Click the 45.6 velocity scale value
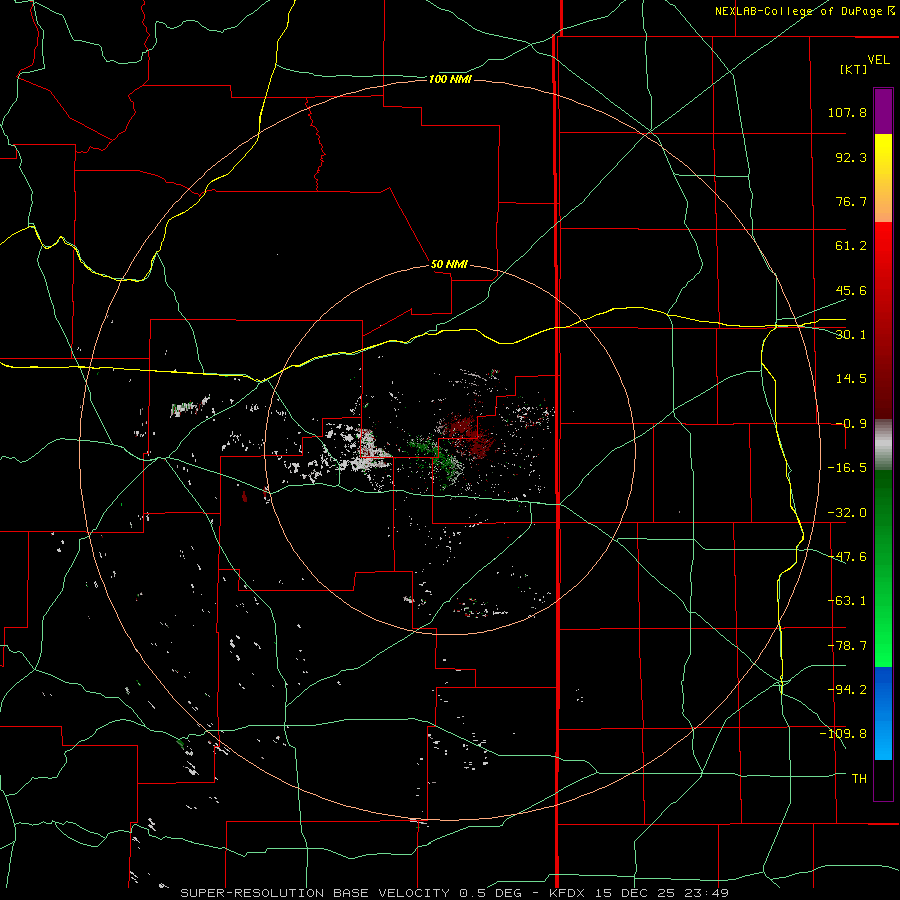Screen dimensions: 900x900 [851, 290]
